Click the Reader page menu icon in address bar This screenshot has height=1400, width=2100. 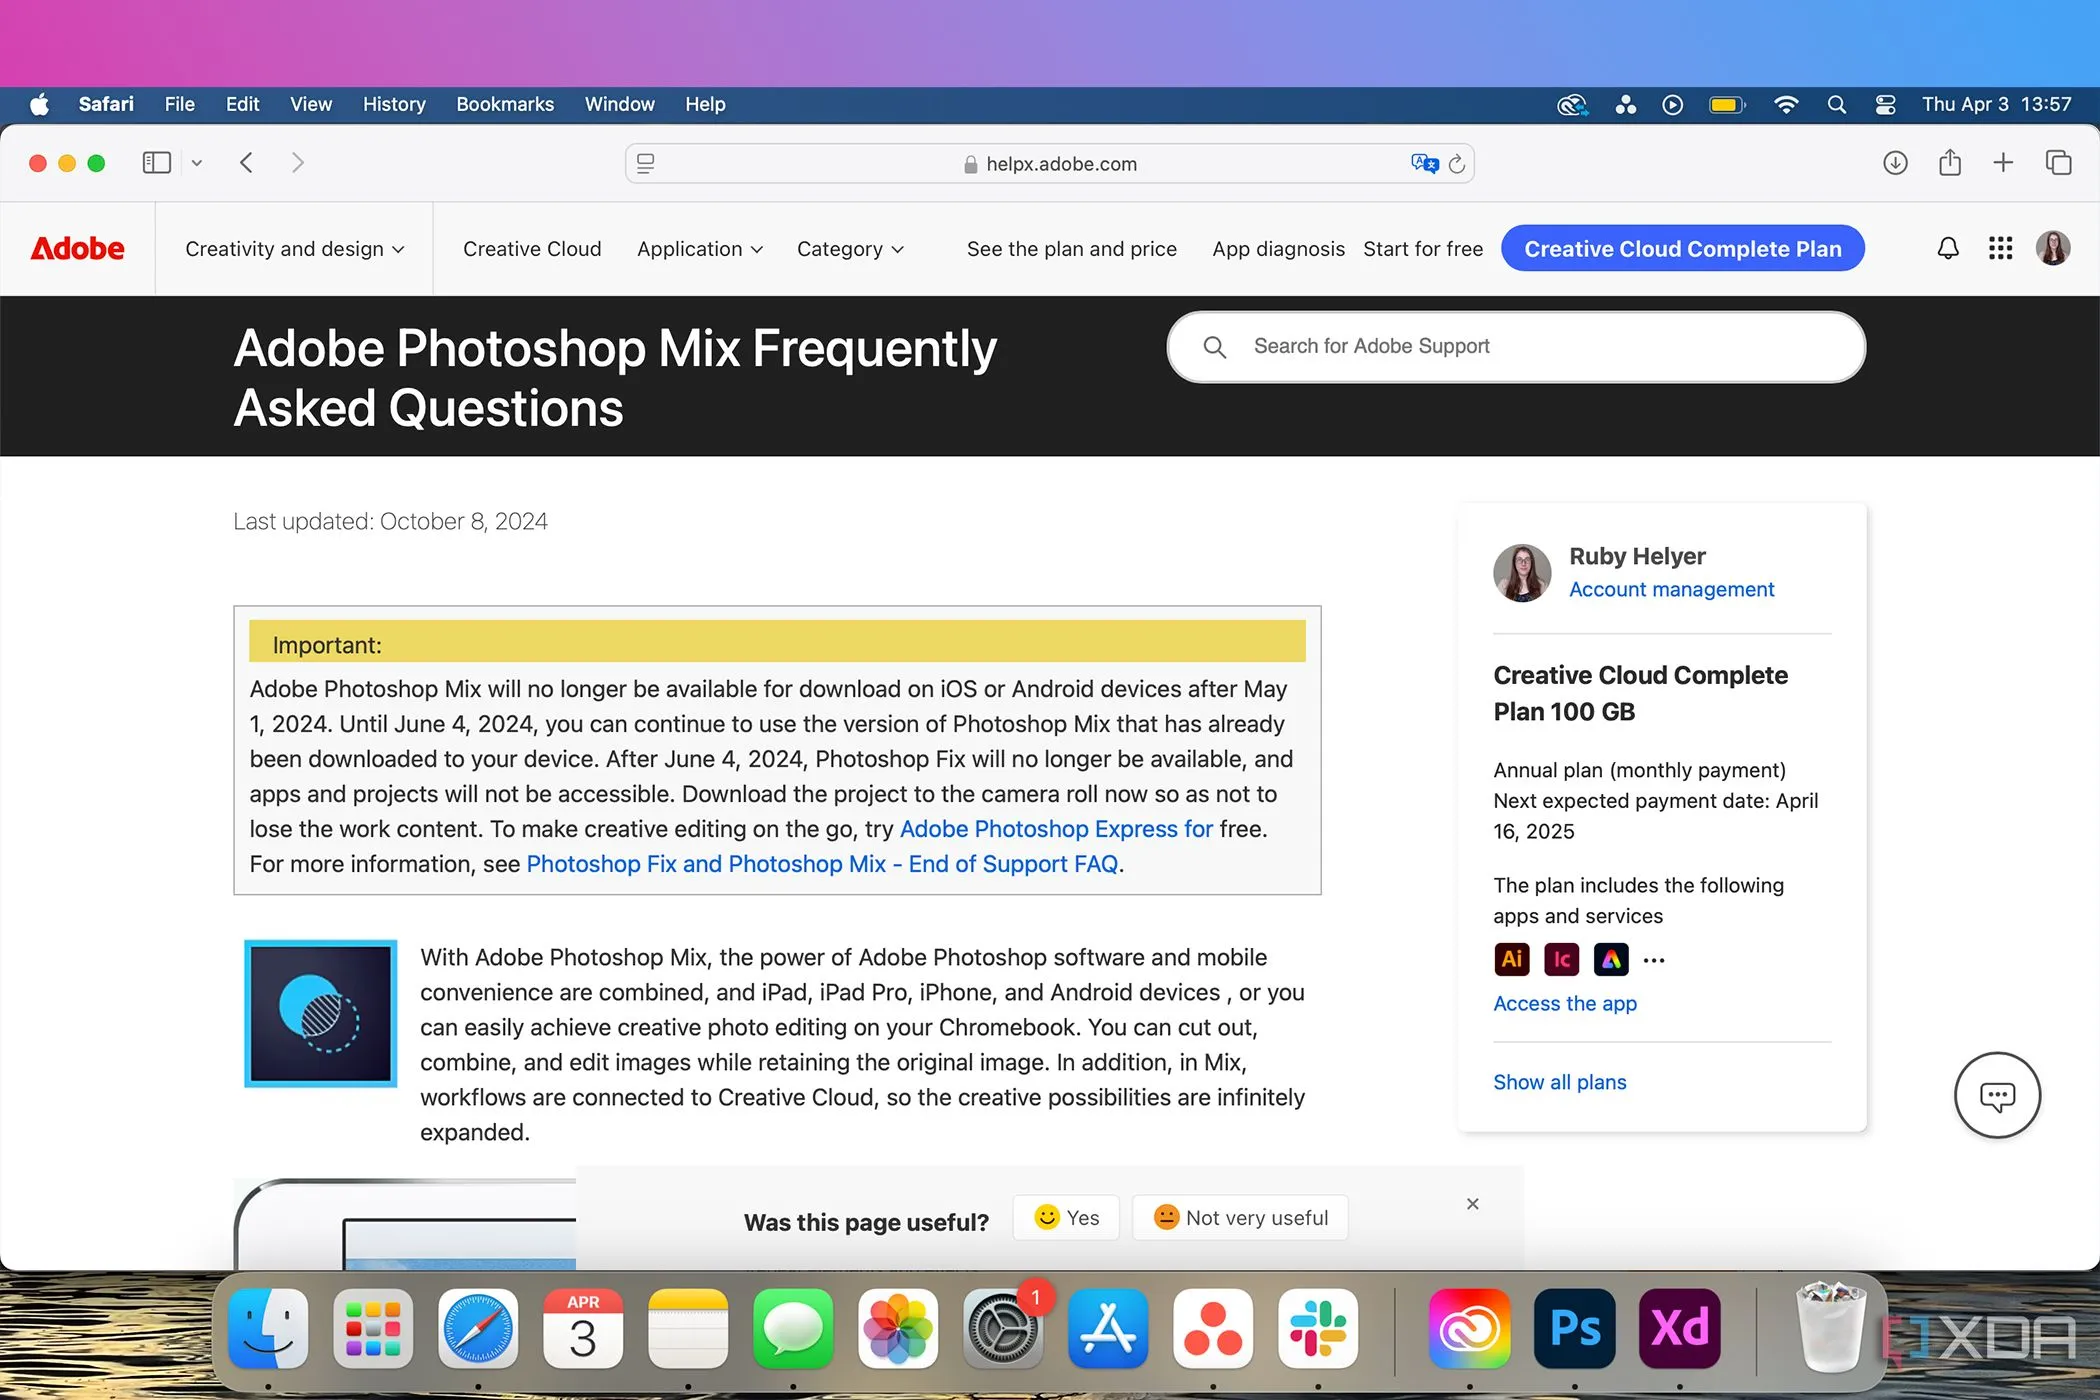[x=646, y=163]
